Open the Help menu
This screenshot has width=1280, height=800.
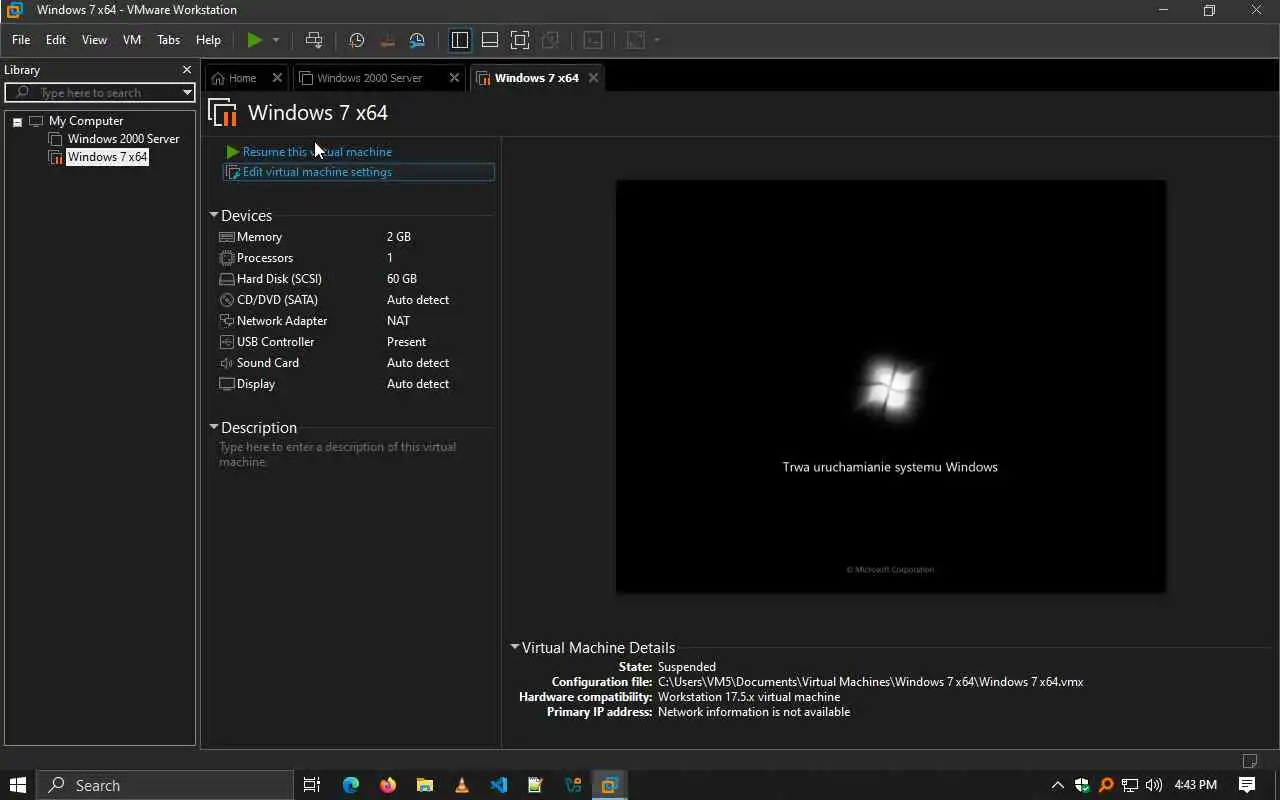click(208, 40)
